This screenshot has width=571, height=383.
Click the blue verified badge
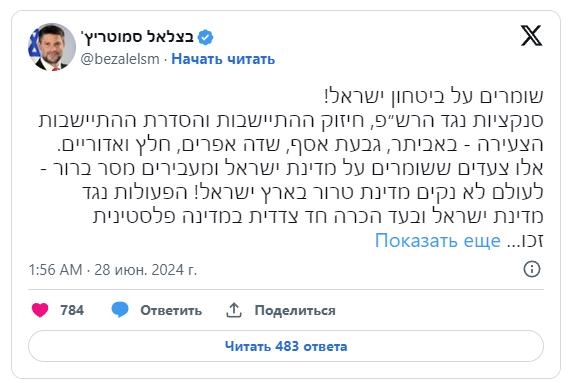tap(205, 37)
